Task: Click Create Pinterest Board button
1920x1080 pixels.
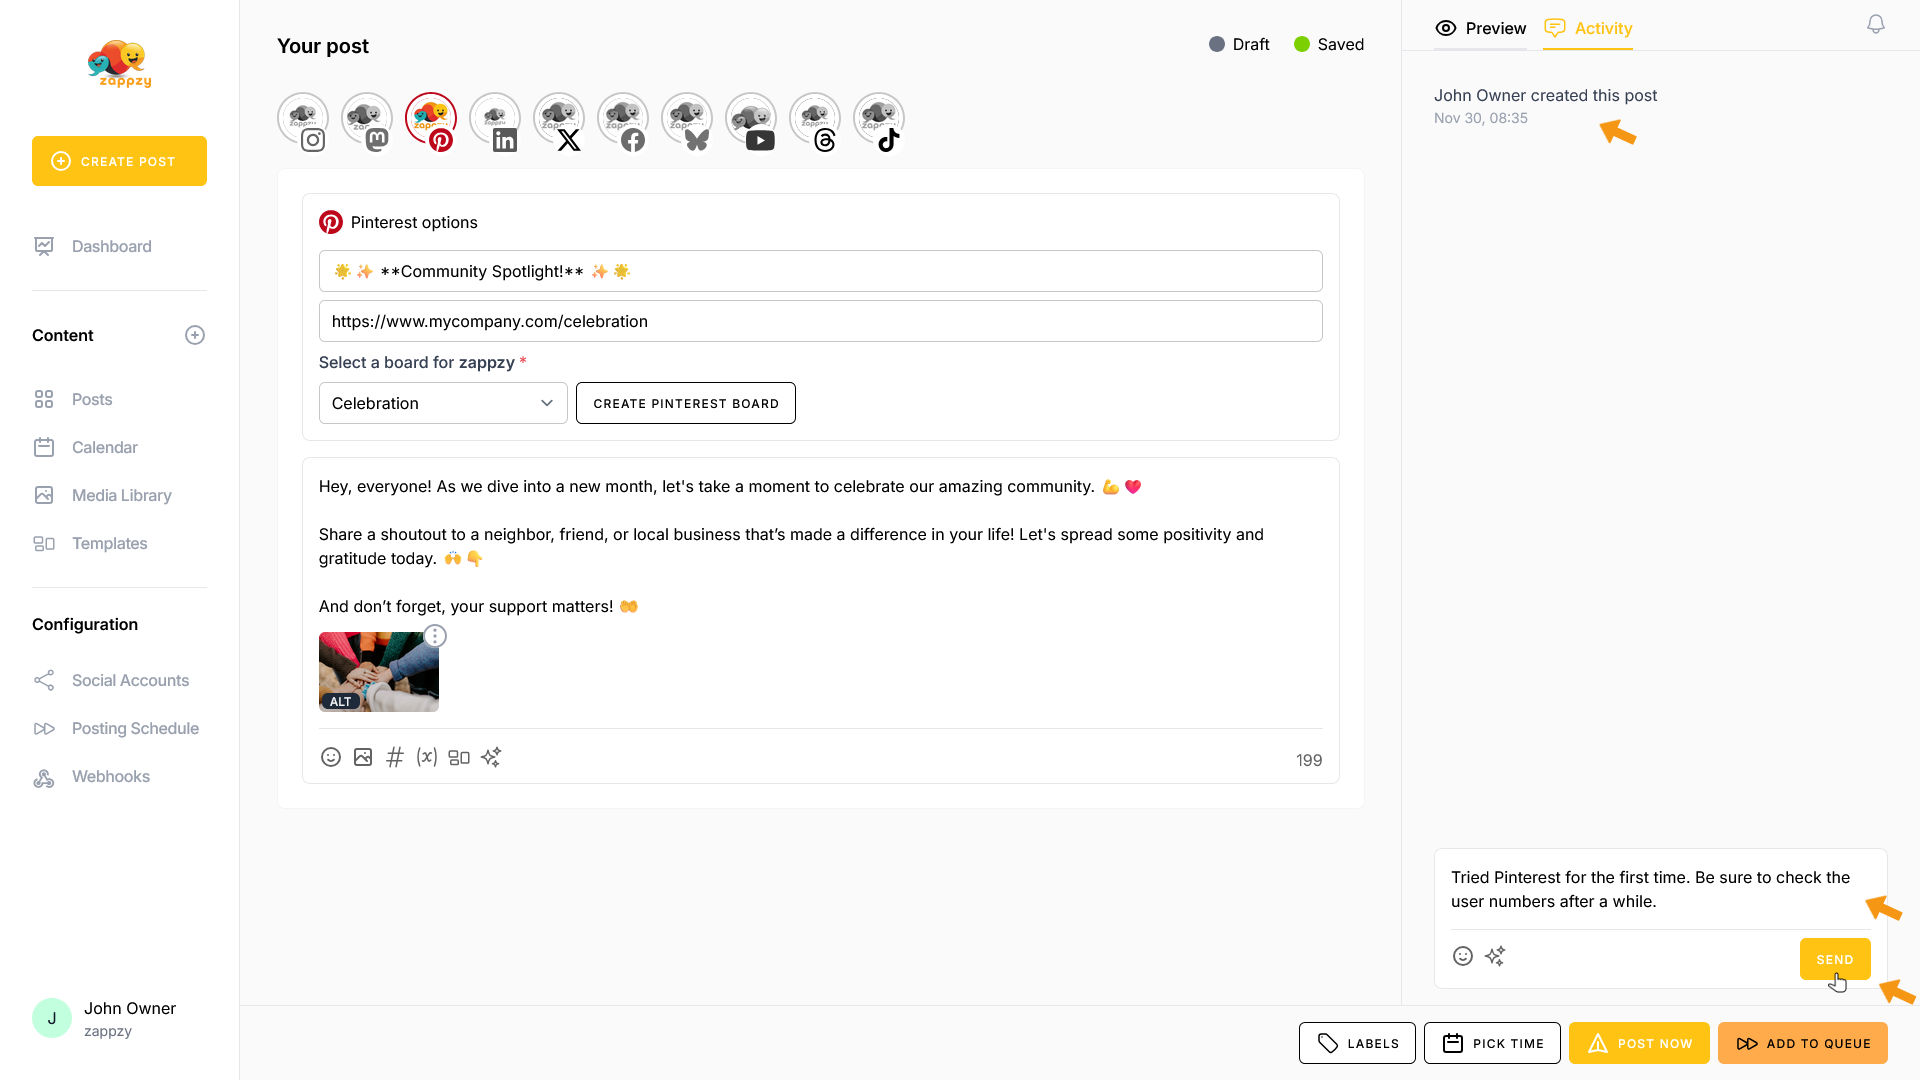Action: (686, 403)
